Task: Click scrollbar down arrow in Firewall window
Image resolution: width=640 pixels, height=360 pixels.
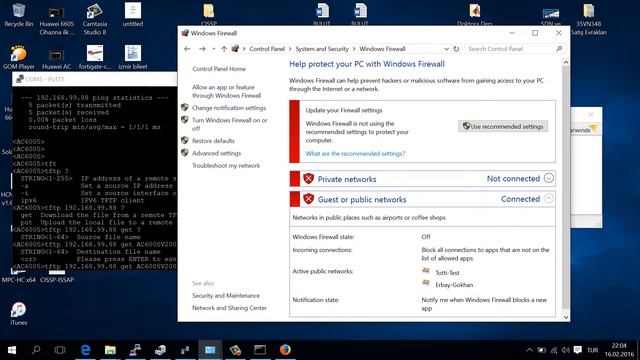Action: (566, 317)
